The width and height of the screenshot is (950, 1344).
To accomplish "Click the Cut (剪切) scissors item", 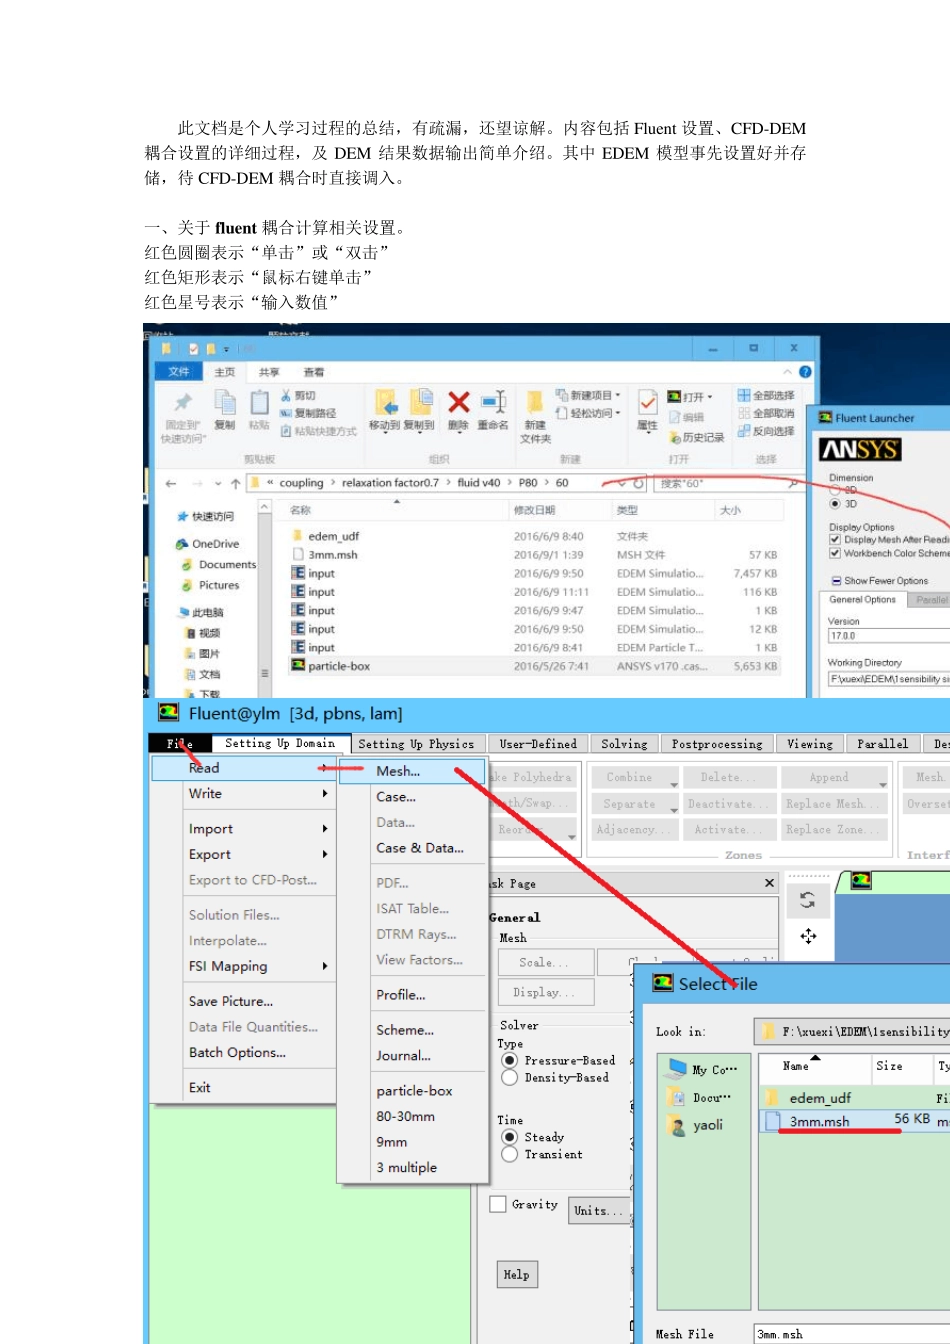I will click(298, 396).
